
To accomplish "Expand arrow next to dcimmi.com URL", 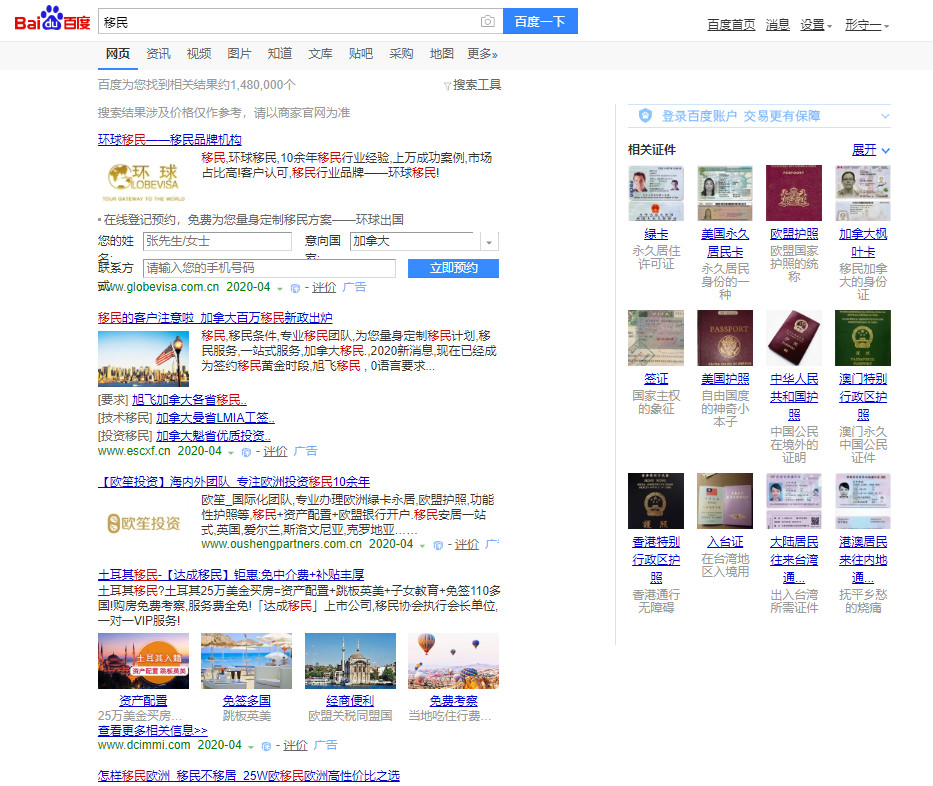I will coord(251,747).
